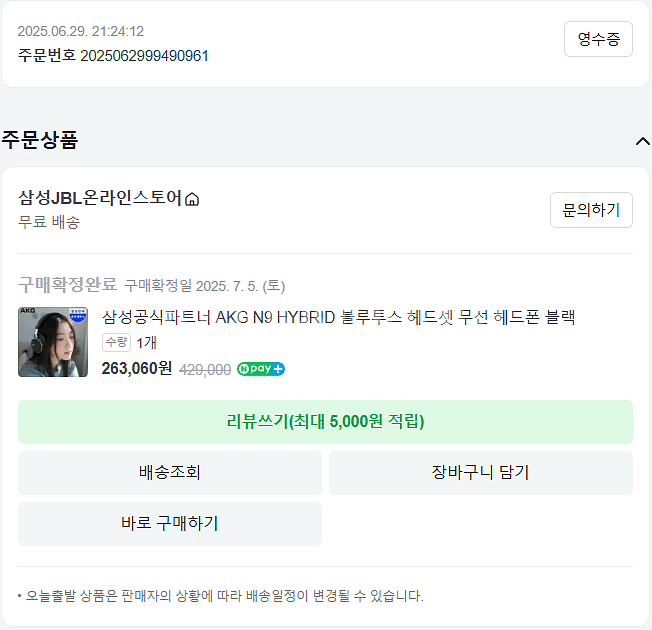Viewport: 652px width, 630px height.
Task: Click the store home icon beside 삼성JBL온라인스토어
Action: tap(192, 199)
